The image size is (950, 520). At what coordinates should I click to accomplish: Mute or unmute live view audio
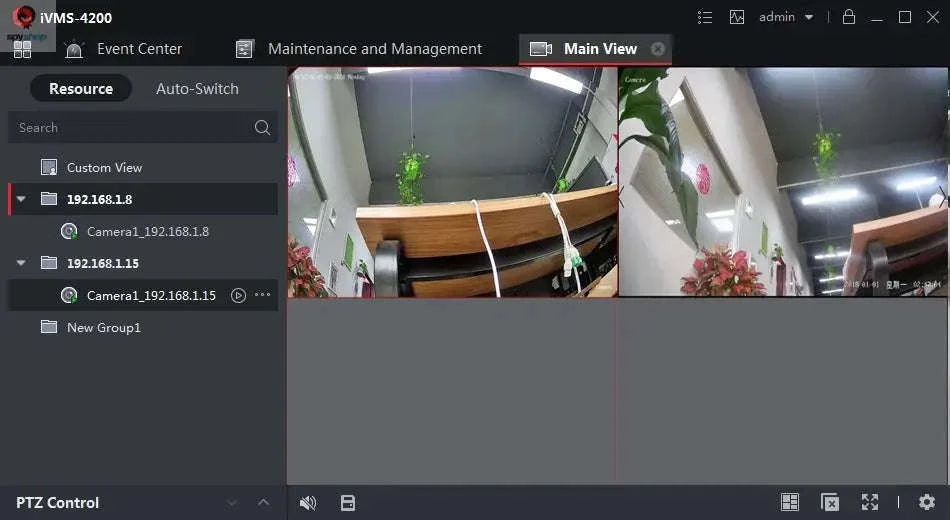point(308,502)
